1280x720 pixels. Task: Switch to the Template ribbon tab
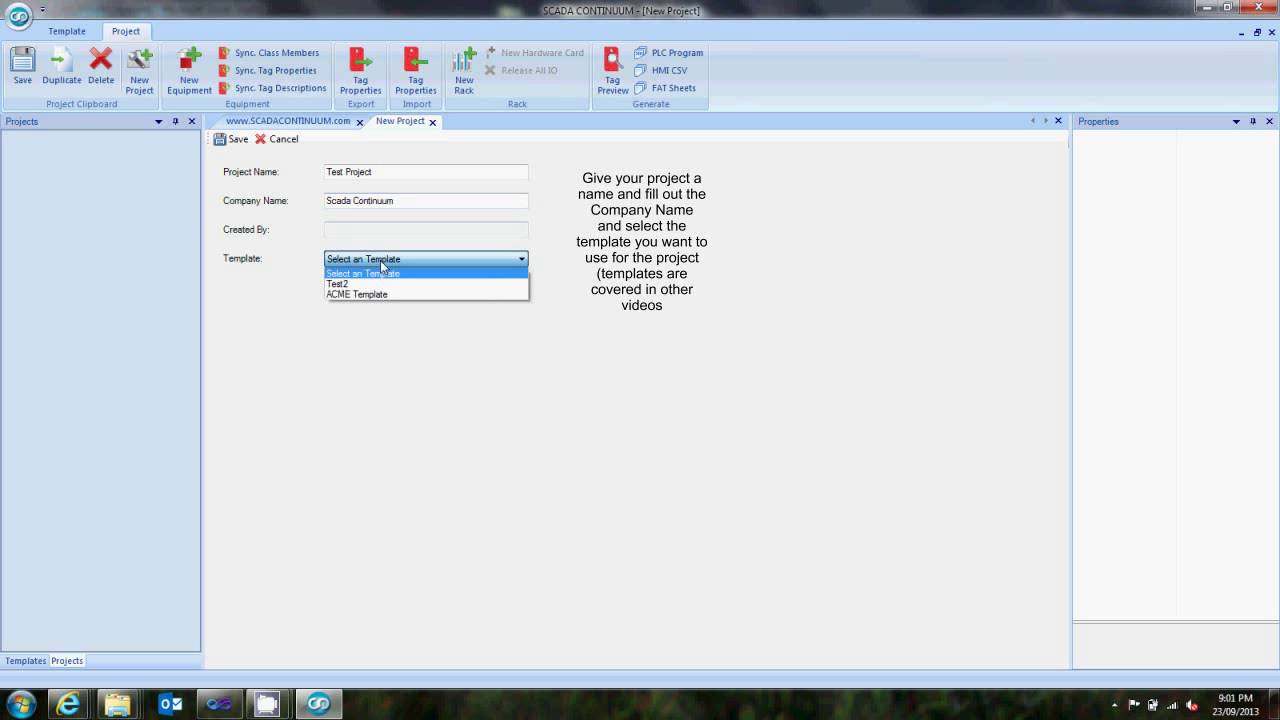tap(67, 31)
